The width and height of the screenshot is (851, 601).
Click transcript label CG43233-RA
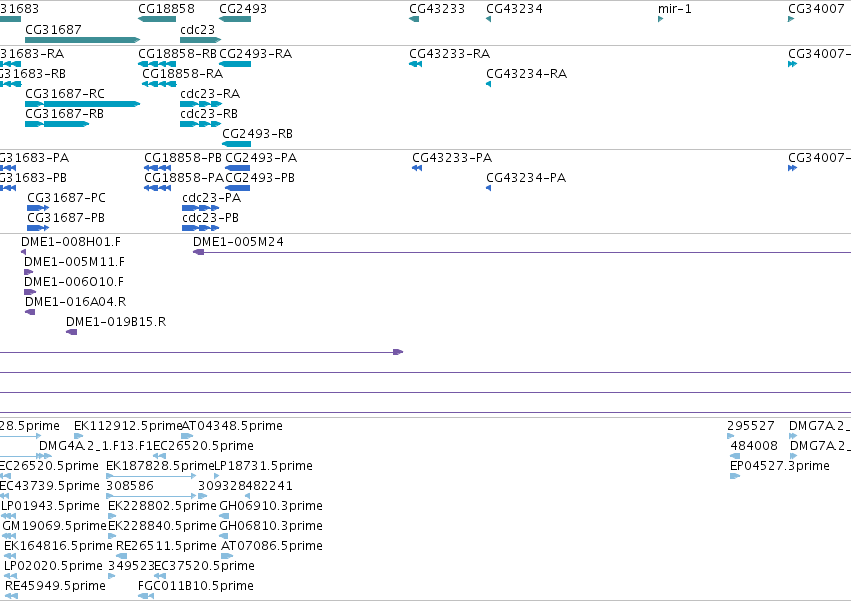coord(449,54)
